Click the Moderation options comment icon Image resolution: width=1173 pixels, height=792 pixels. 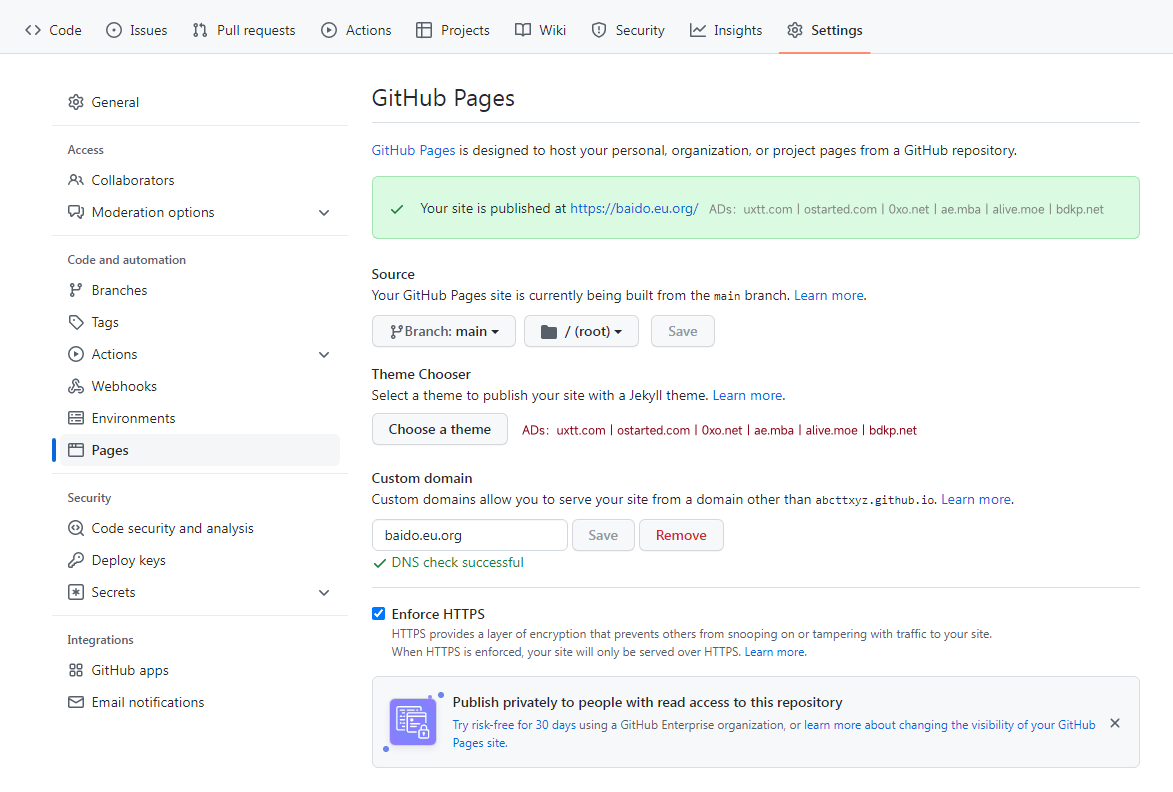tap(76, 212)
